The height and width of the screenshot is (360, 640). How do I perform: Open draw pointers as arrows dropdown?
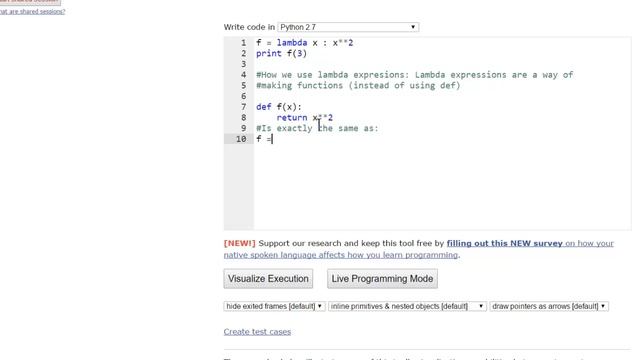(549, 306)
